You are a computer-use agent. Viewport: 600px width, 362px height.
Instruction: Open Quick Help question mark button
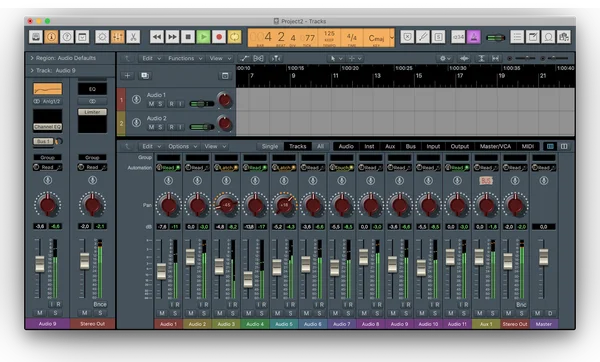67,37
